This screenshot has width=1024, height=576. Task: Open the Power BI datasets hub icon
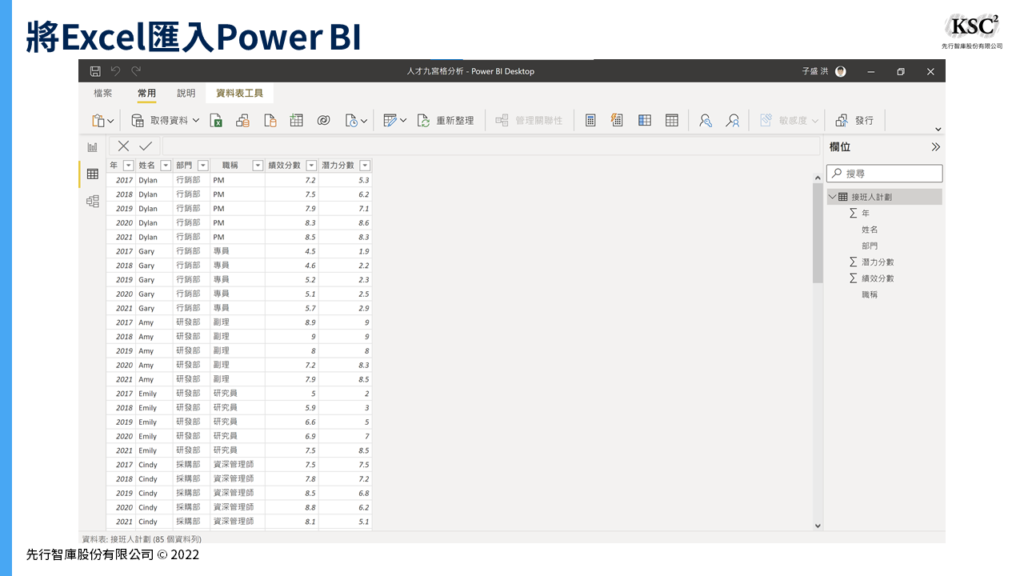[243, 120]
